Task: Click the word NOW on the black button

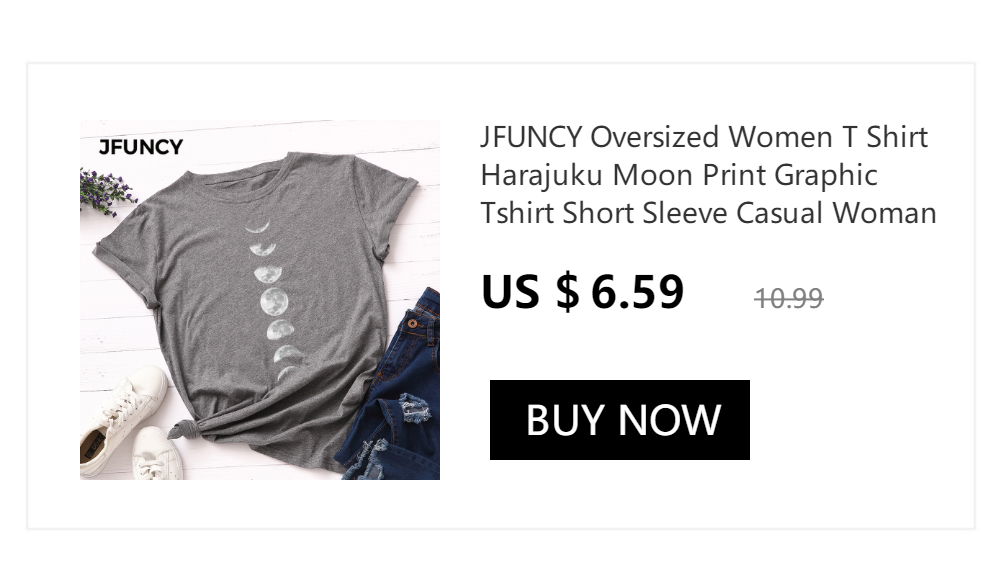Action: (x=669, y=420)
